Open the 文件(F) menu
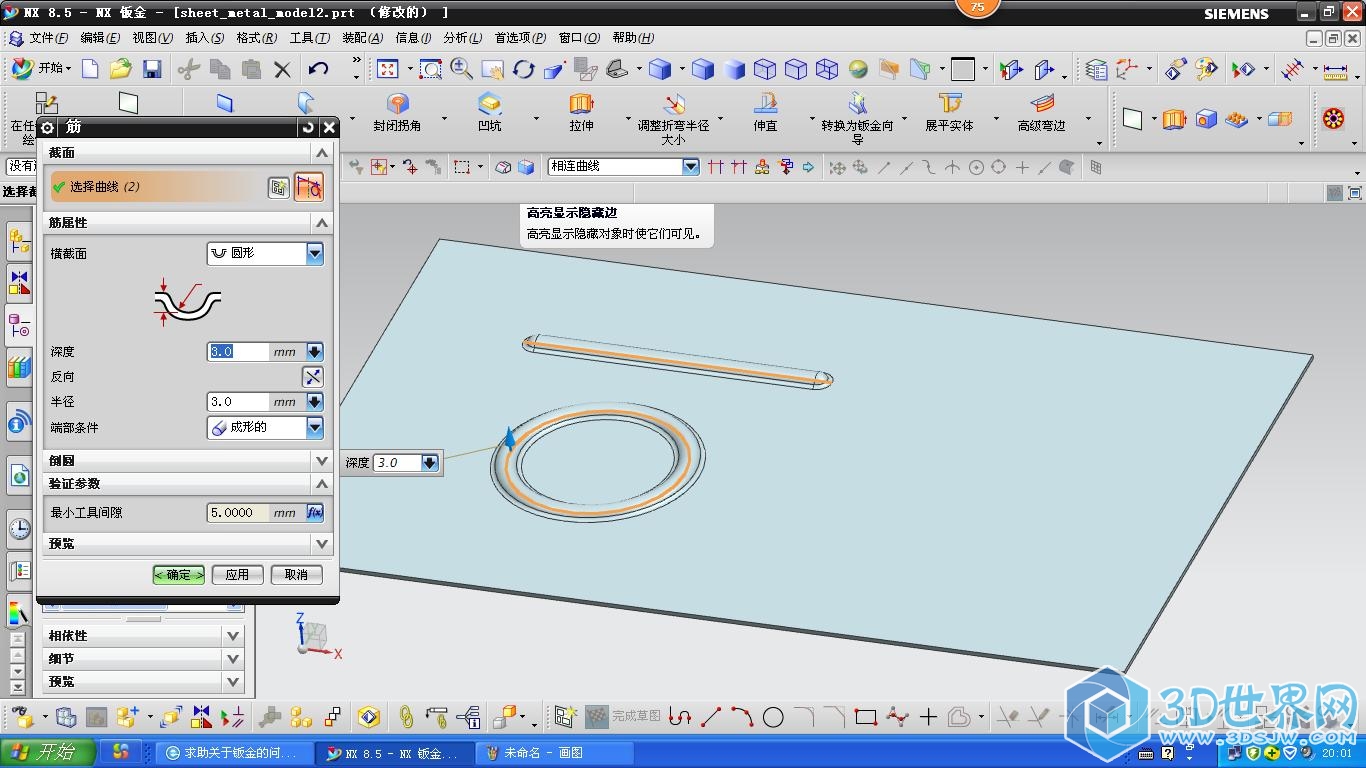 click(x=48, y=38)
